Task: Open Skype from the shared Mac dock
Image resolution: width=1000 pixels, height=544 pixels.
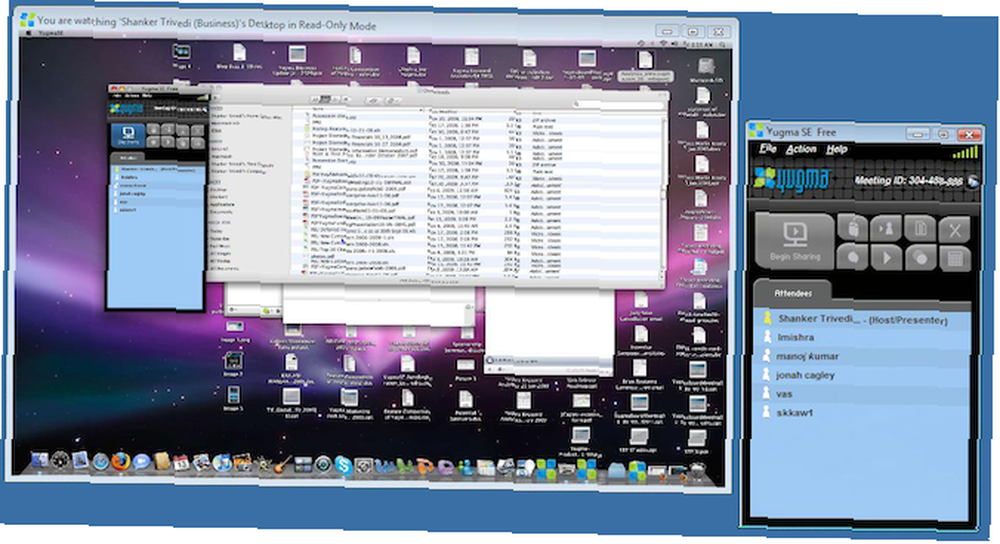Action: [x=343, y=466]
